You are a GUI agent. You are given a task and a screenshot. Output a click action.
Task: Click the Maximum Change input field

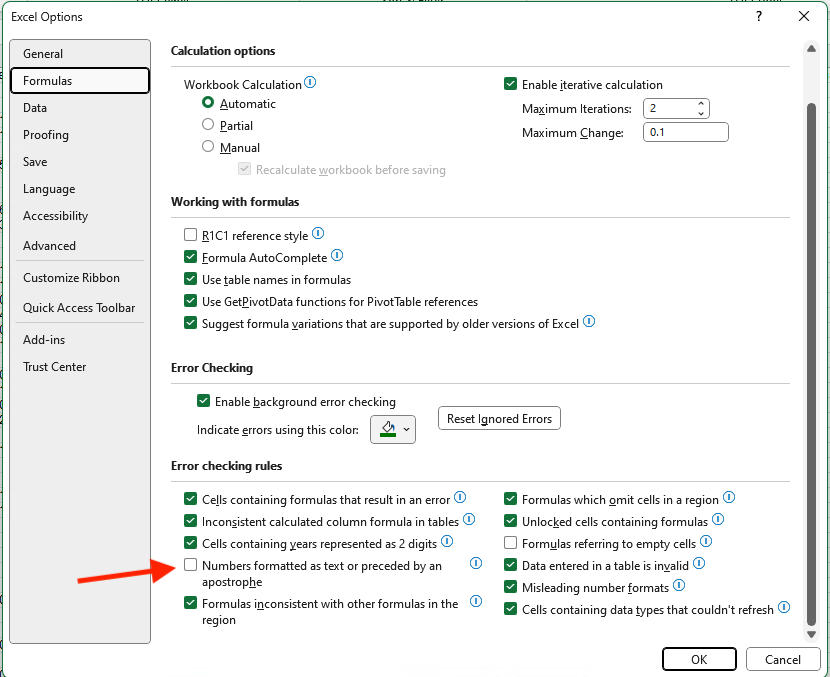[x=686, y=132]
